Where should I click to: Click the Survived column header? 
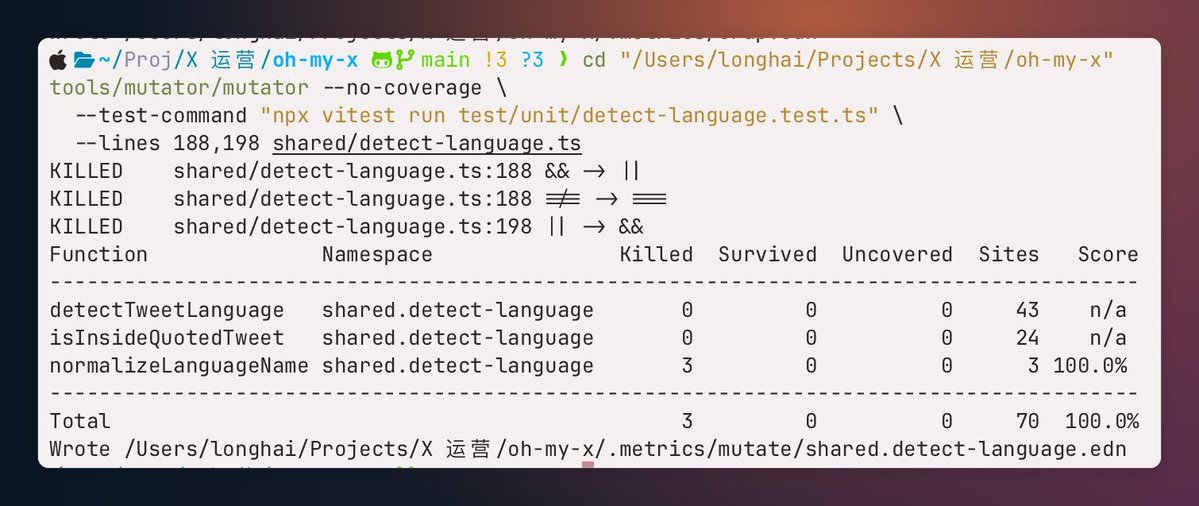click(x=767, y=255)
